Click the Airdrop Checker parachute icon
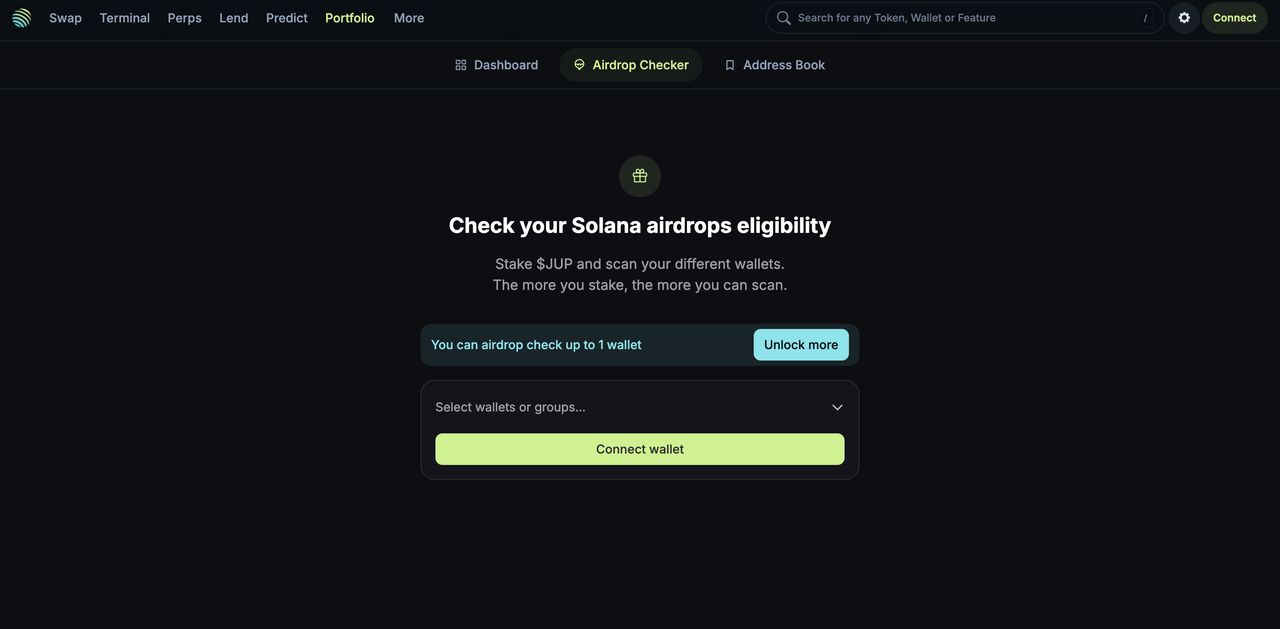Image resolution: width=1280 pixels, height=629 pixels. coord(579,65)
